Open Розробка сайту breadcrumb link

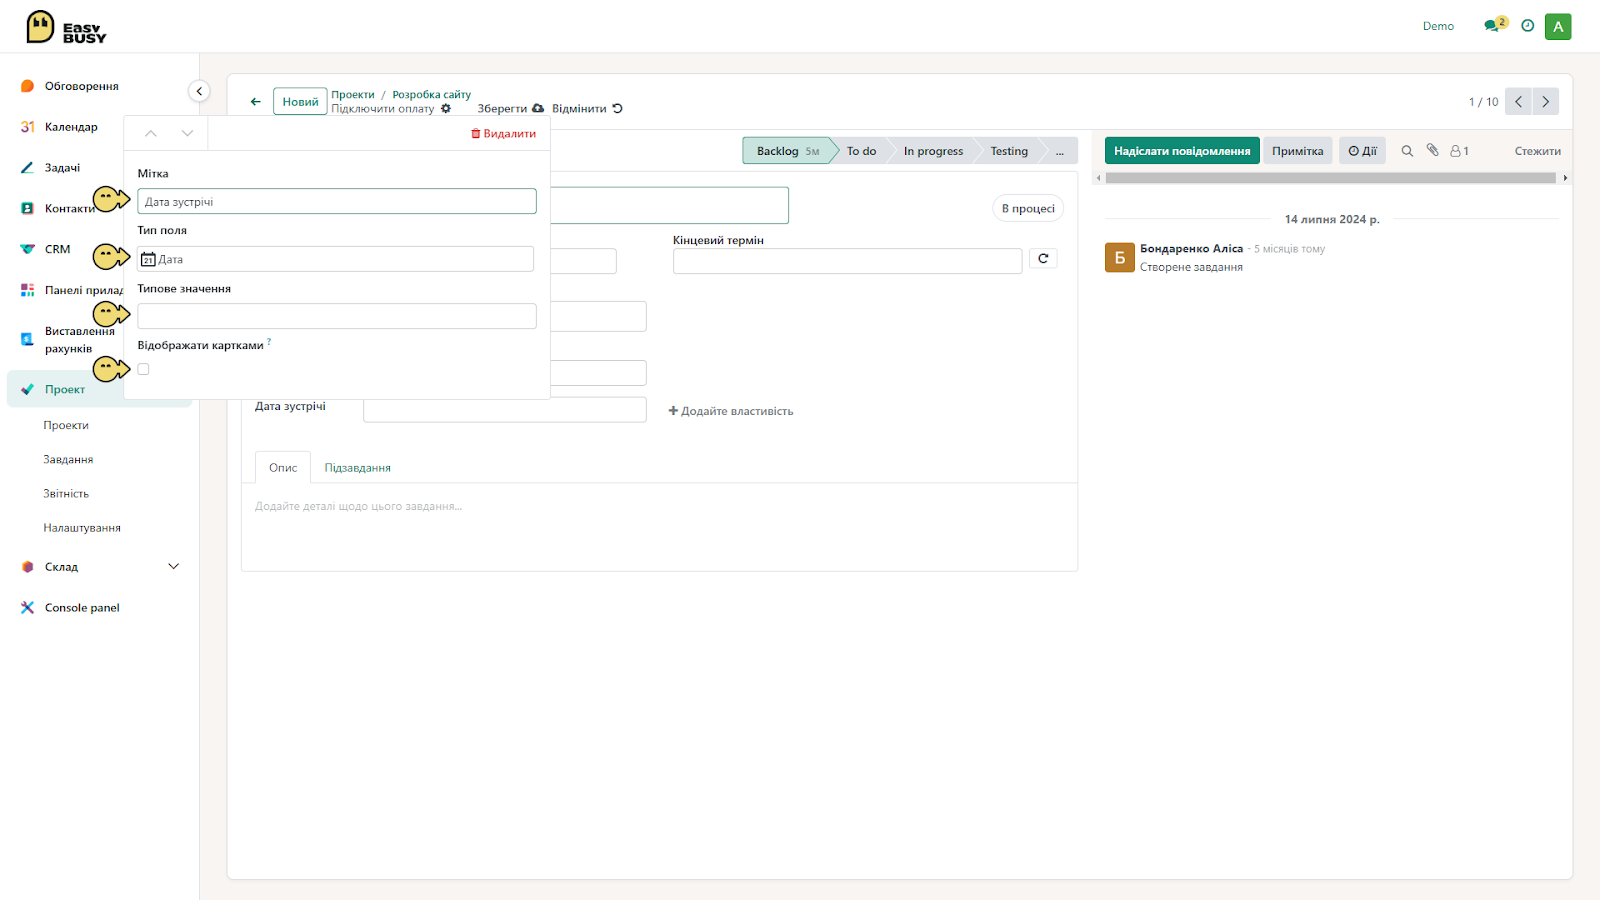click(431, 95)
